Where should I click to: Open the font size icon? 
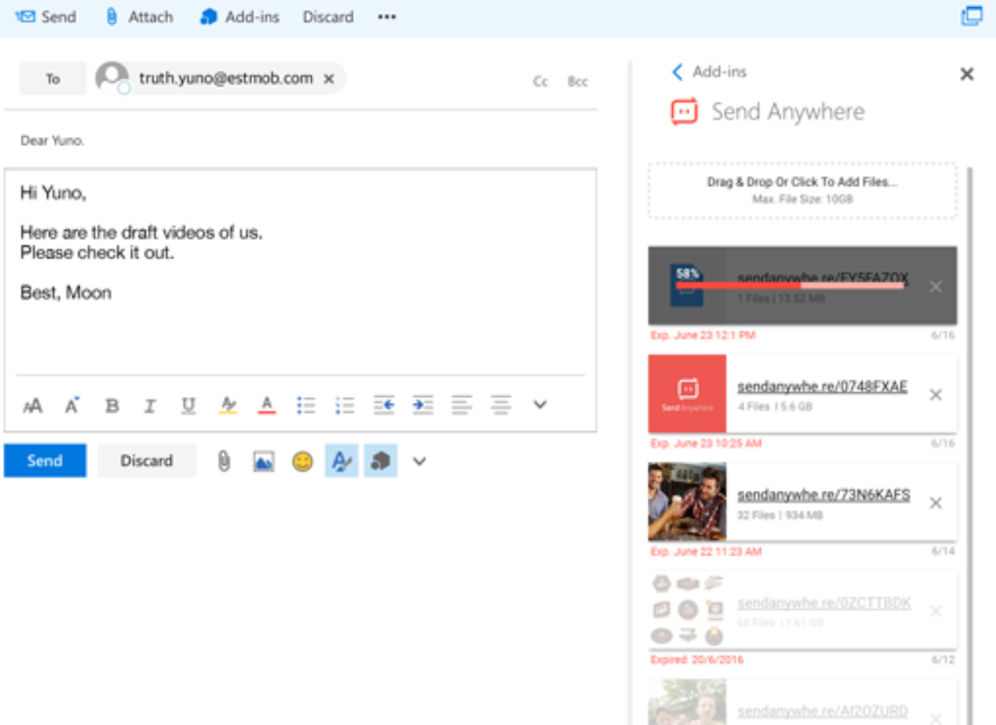(x=33, y=405)
